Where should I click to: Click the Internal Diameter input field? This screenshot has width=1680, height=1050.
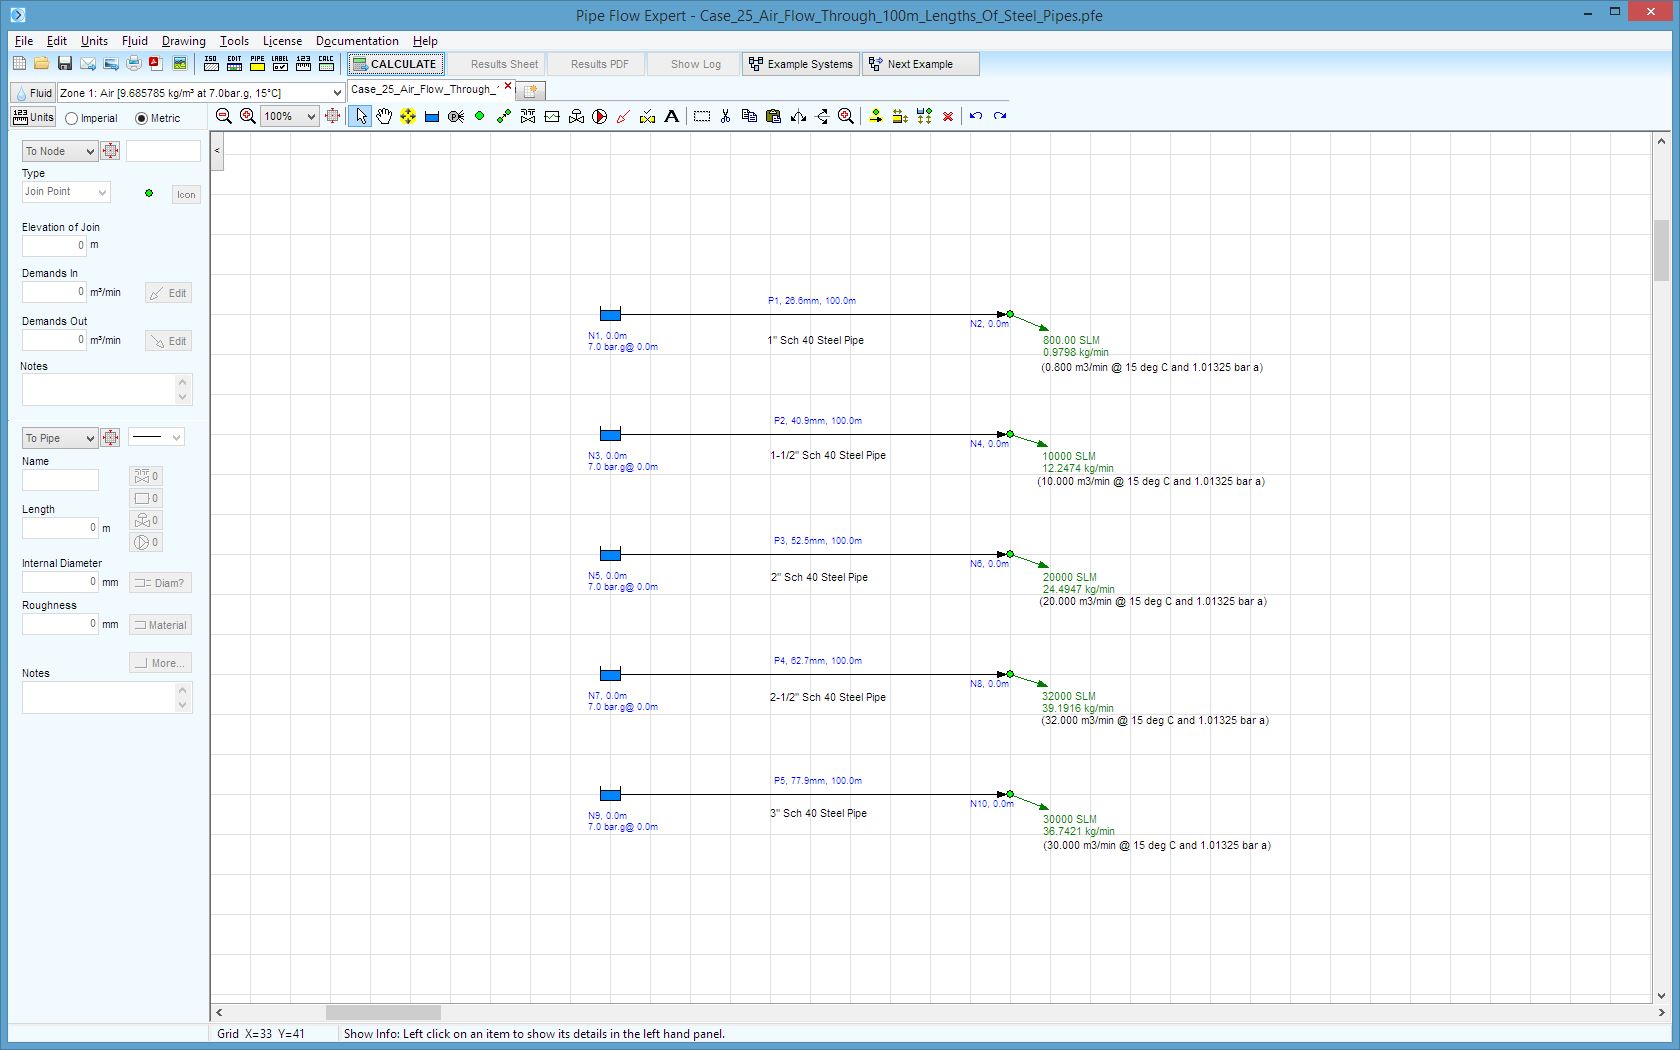[x=60, y=581]
